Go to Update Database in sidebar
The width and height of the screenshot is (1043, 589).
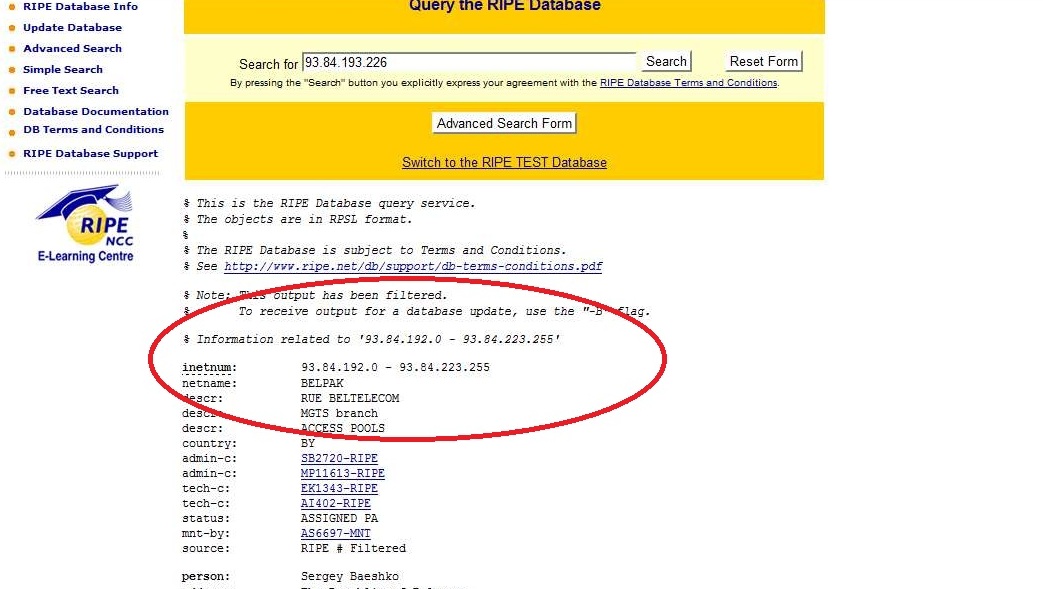(72, 28)
